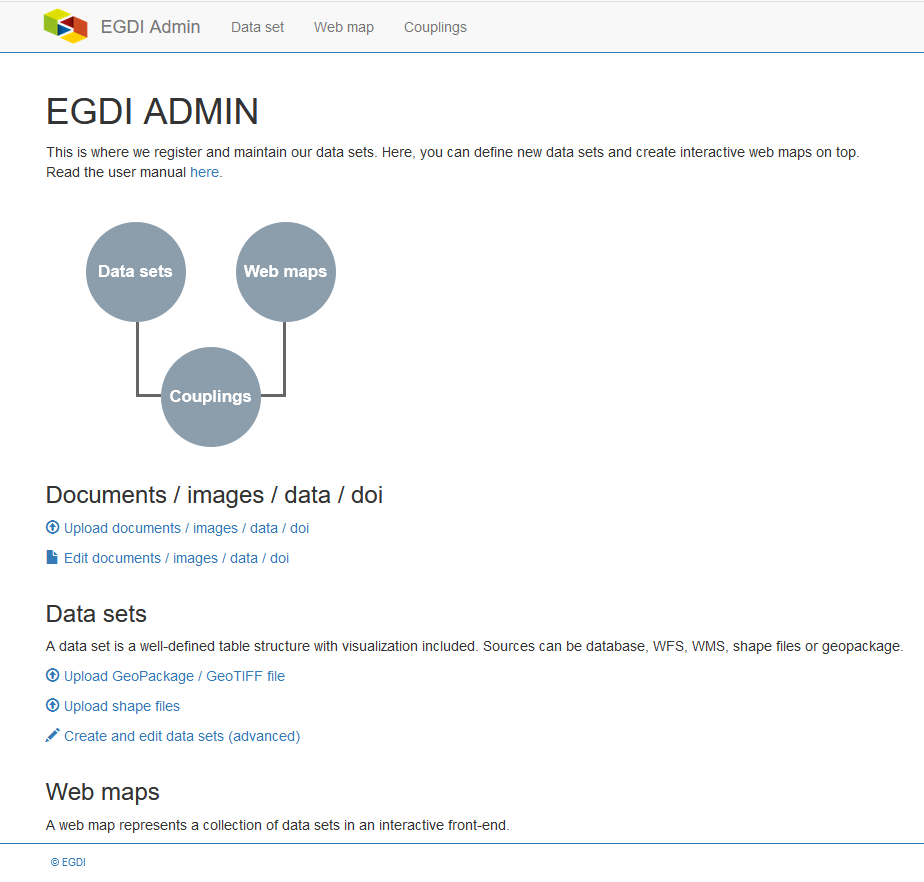Viewport: 924px width, 882px height.
Task: Click the upload icon for GeoPackage file
Action: (x=51, y=675)
